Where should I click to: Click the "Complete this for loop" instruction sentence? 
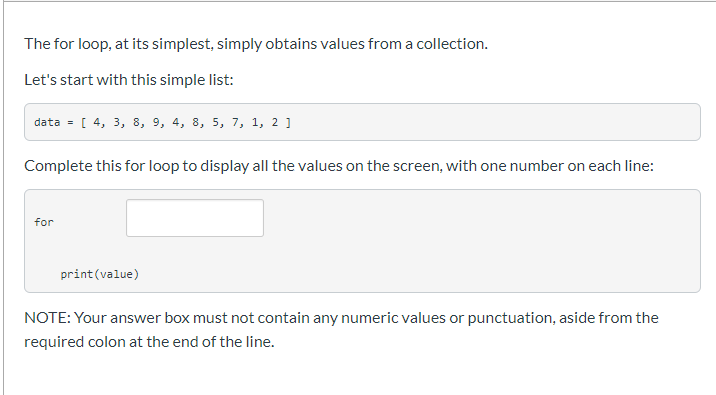(x=339, y=166)
